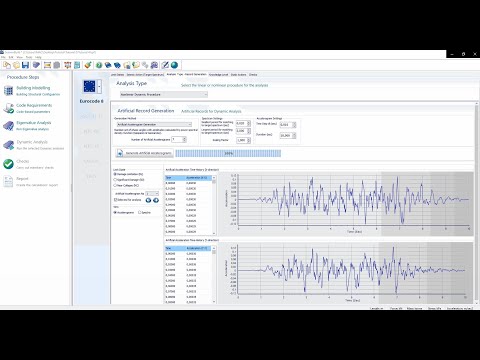The width and height of the screenshot is (480, 360).
Task: Click the Dynamic Analysis step icon
Action: pos(8,145)
